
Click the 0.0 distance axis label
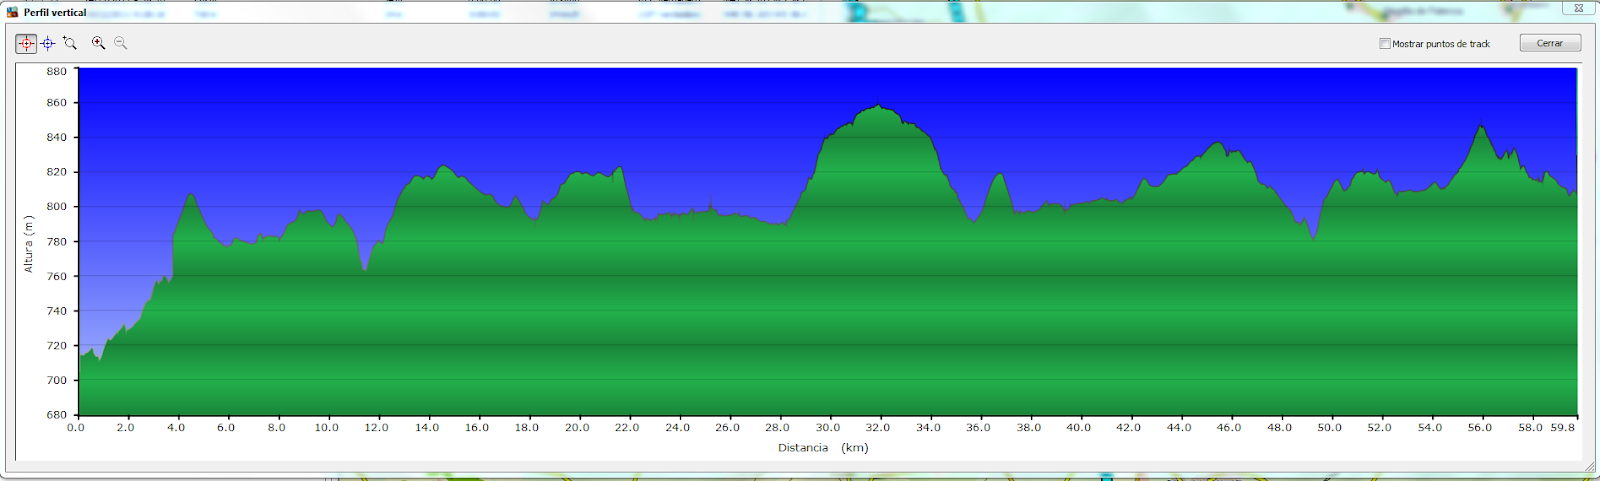[76, 428]
